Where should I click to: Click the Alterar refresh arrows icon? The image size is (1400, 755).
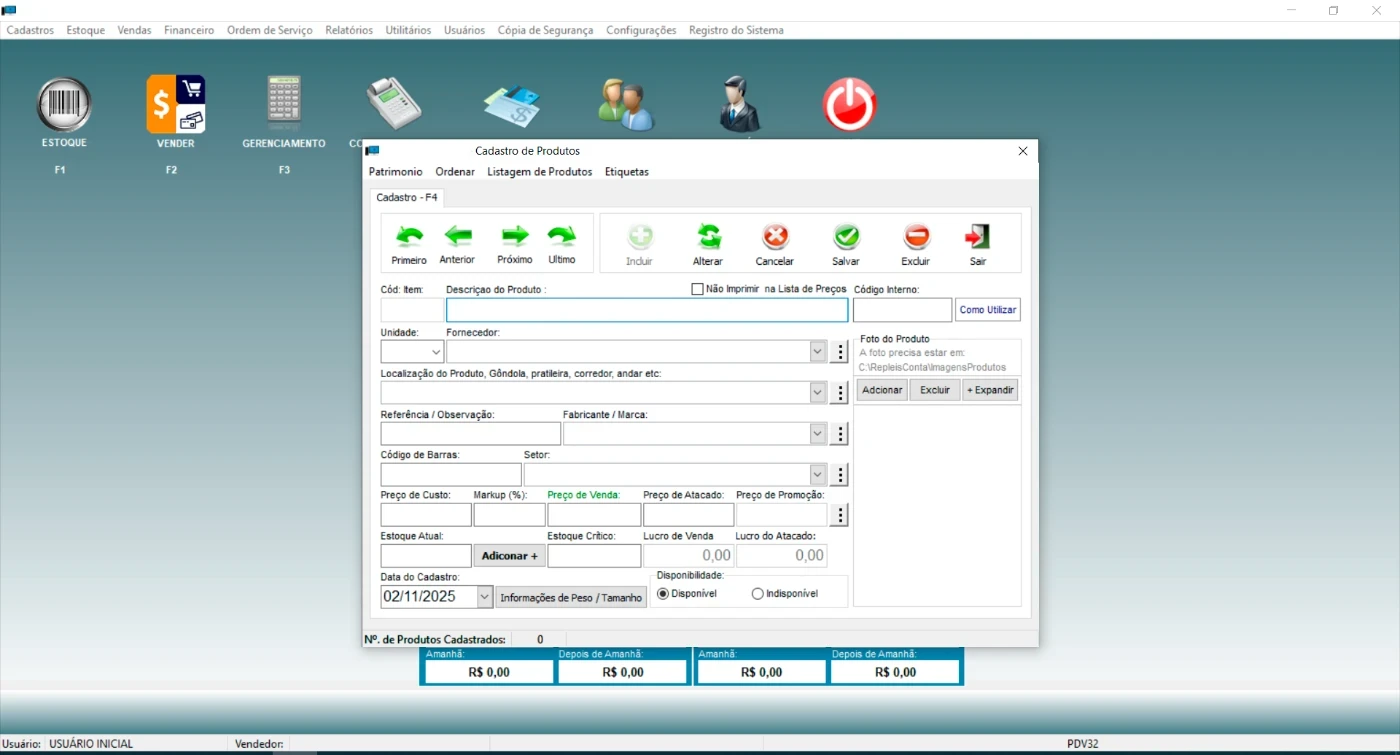click(708, 238)
